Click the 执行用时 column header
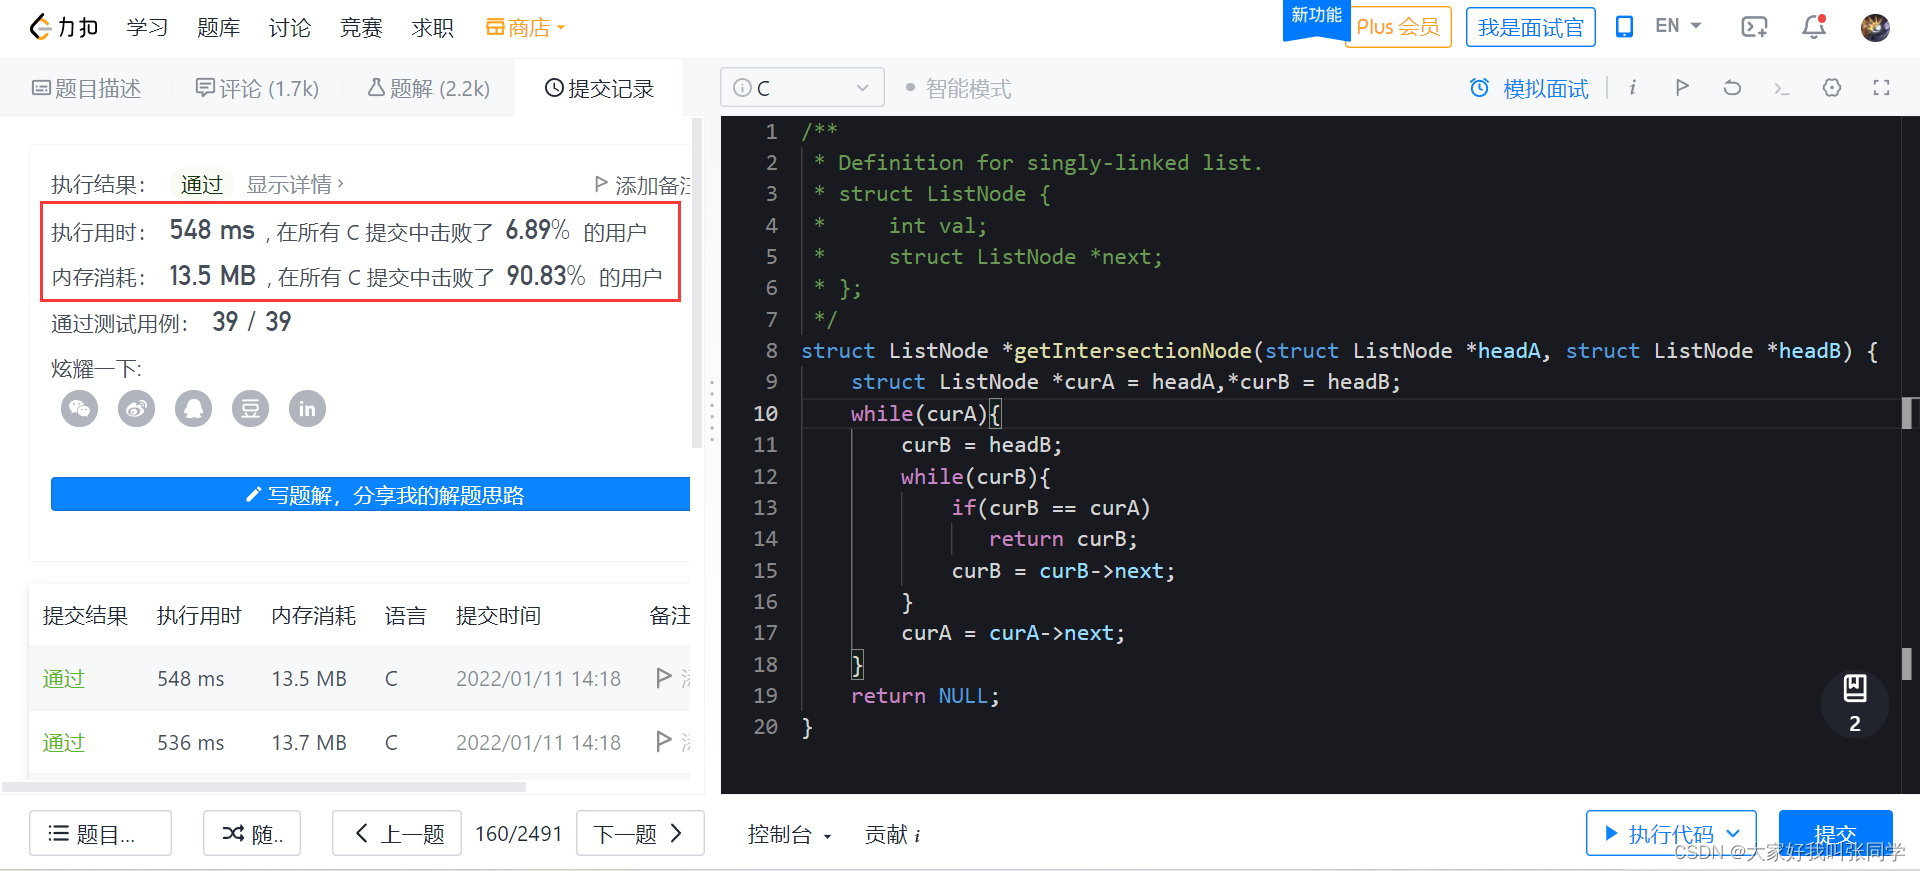The image size is (1920, 871). tap(199, 615)
